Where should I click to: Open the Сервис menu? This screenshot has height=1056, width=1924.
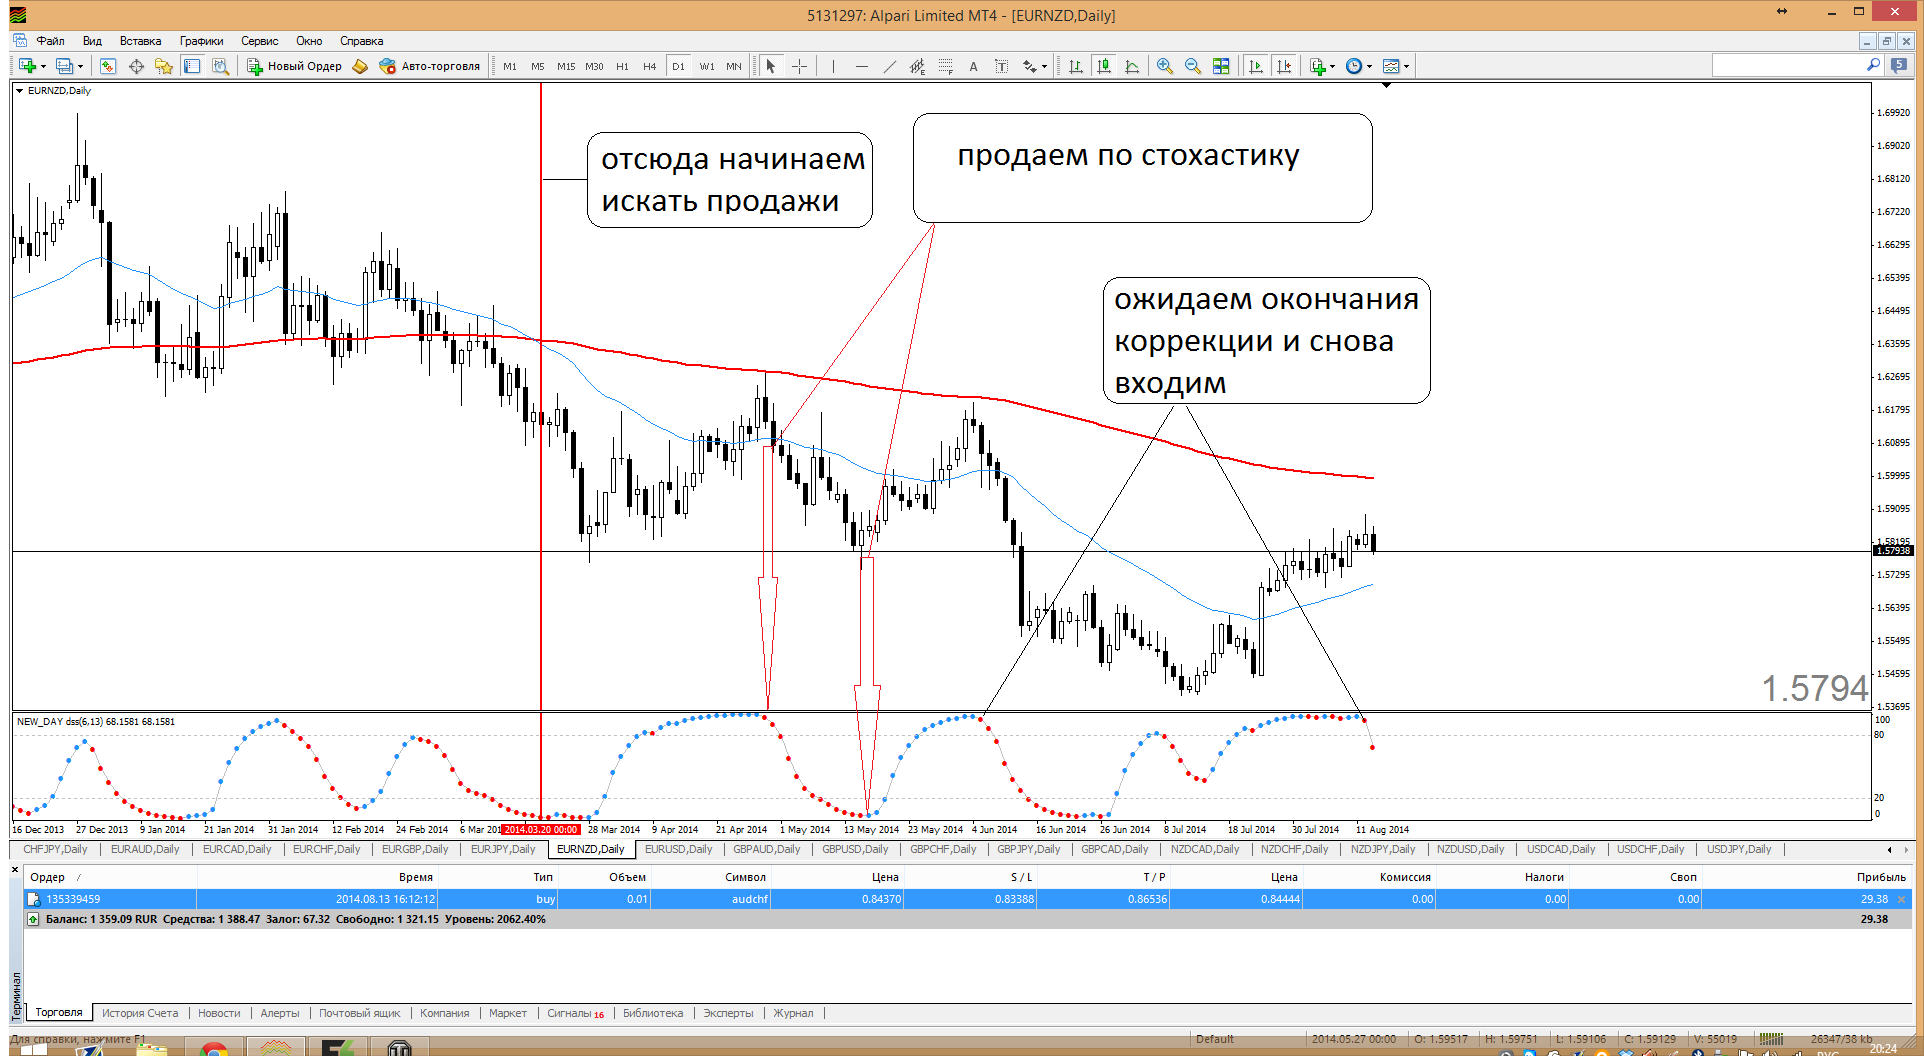pyautogui.click(x=259, y=41)
